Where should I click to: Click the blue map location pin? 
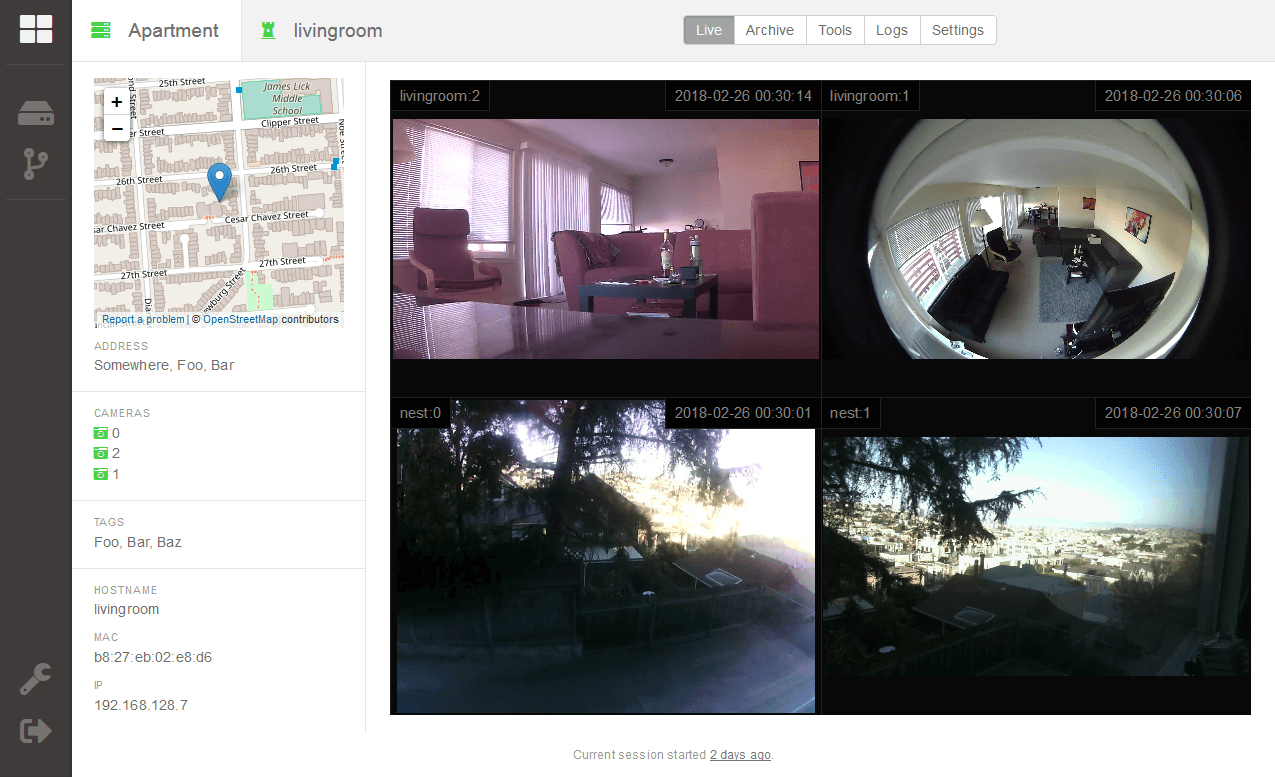pos(219,182)
